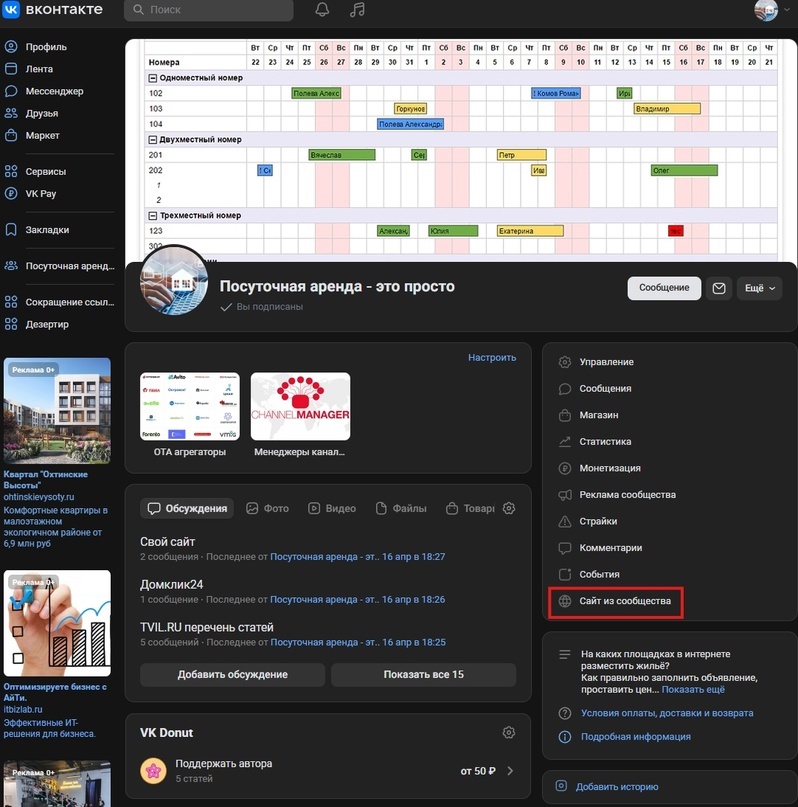Open VK Donut gear settings icon
Screen dimensions: 798x807
(509, 733)
